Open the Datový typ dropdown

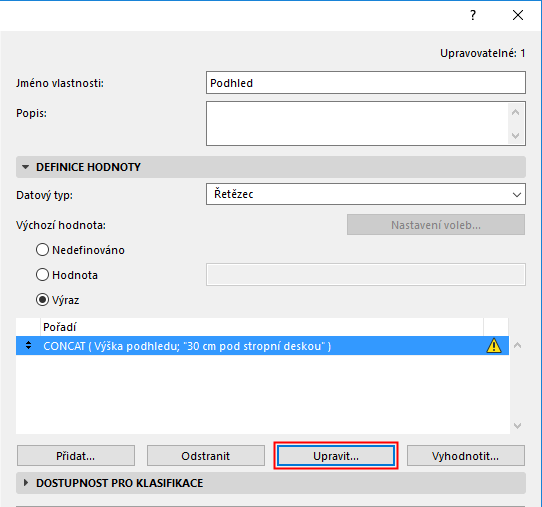366,194
